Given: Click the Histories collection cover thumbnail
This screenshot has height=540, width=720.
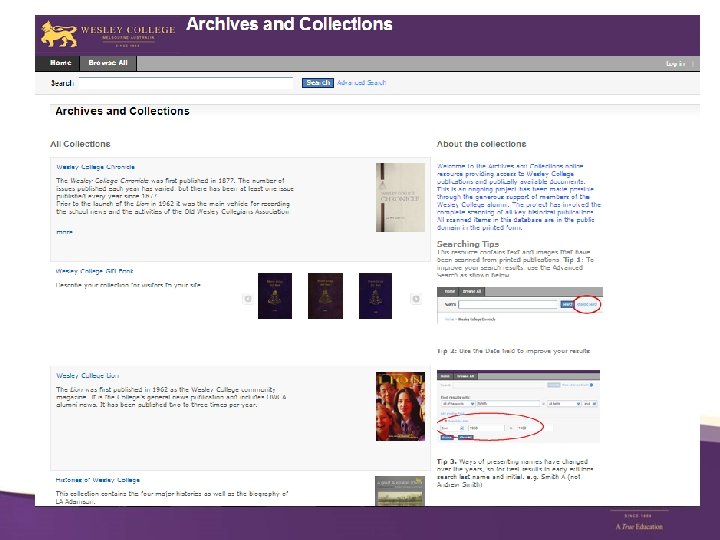Looking at the screenshot, I should pyautogui.click(x=400, y=491).
